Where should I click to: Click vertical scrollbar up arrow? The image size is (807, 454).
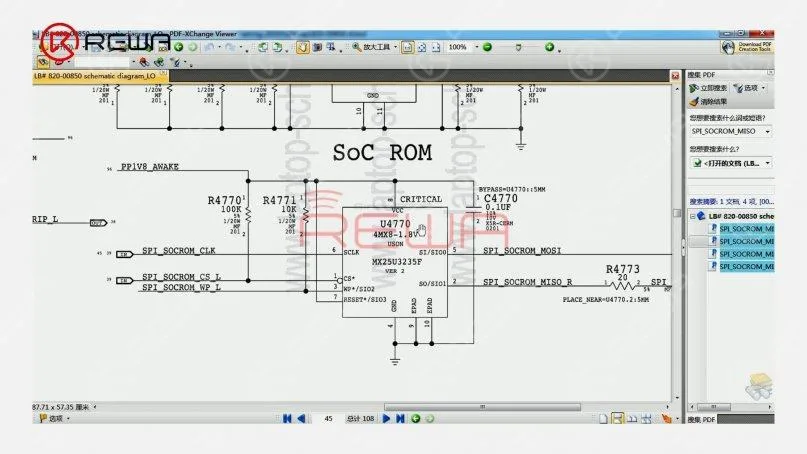pos(677,89)
